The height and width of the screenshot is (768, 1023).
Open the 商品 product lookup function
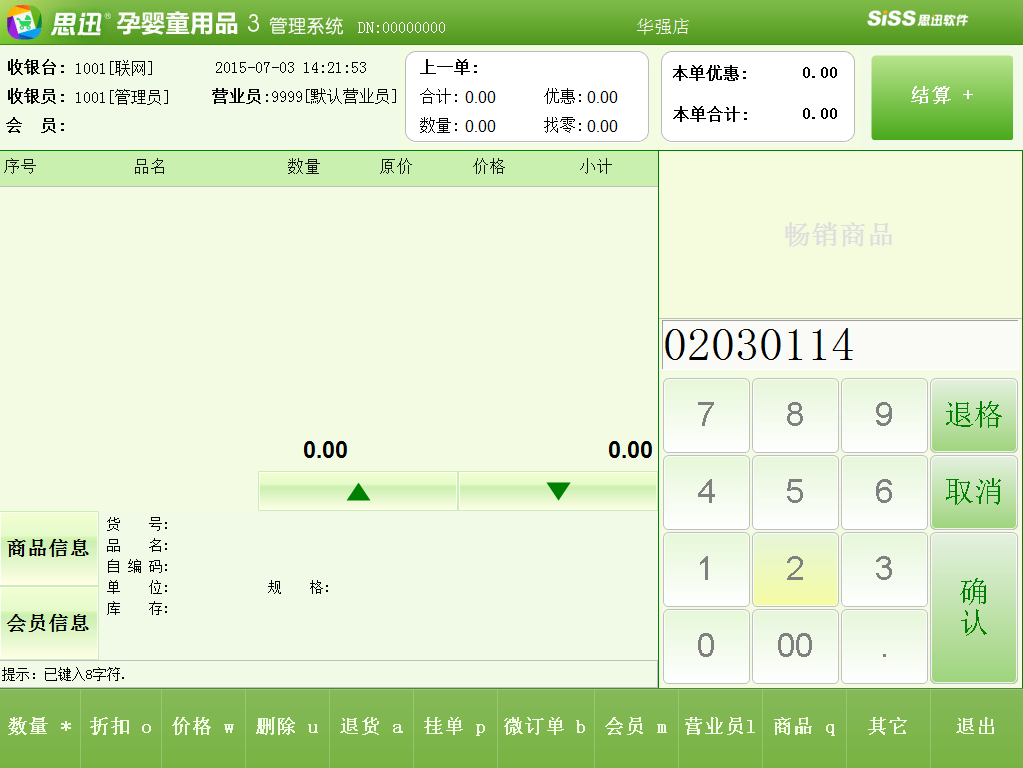click(x=803, y=728)
